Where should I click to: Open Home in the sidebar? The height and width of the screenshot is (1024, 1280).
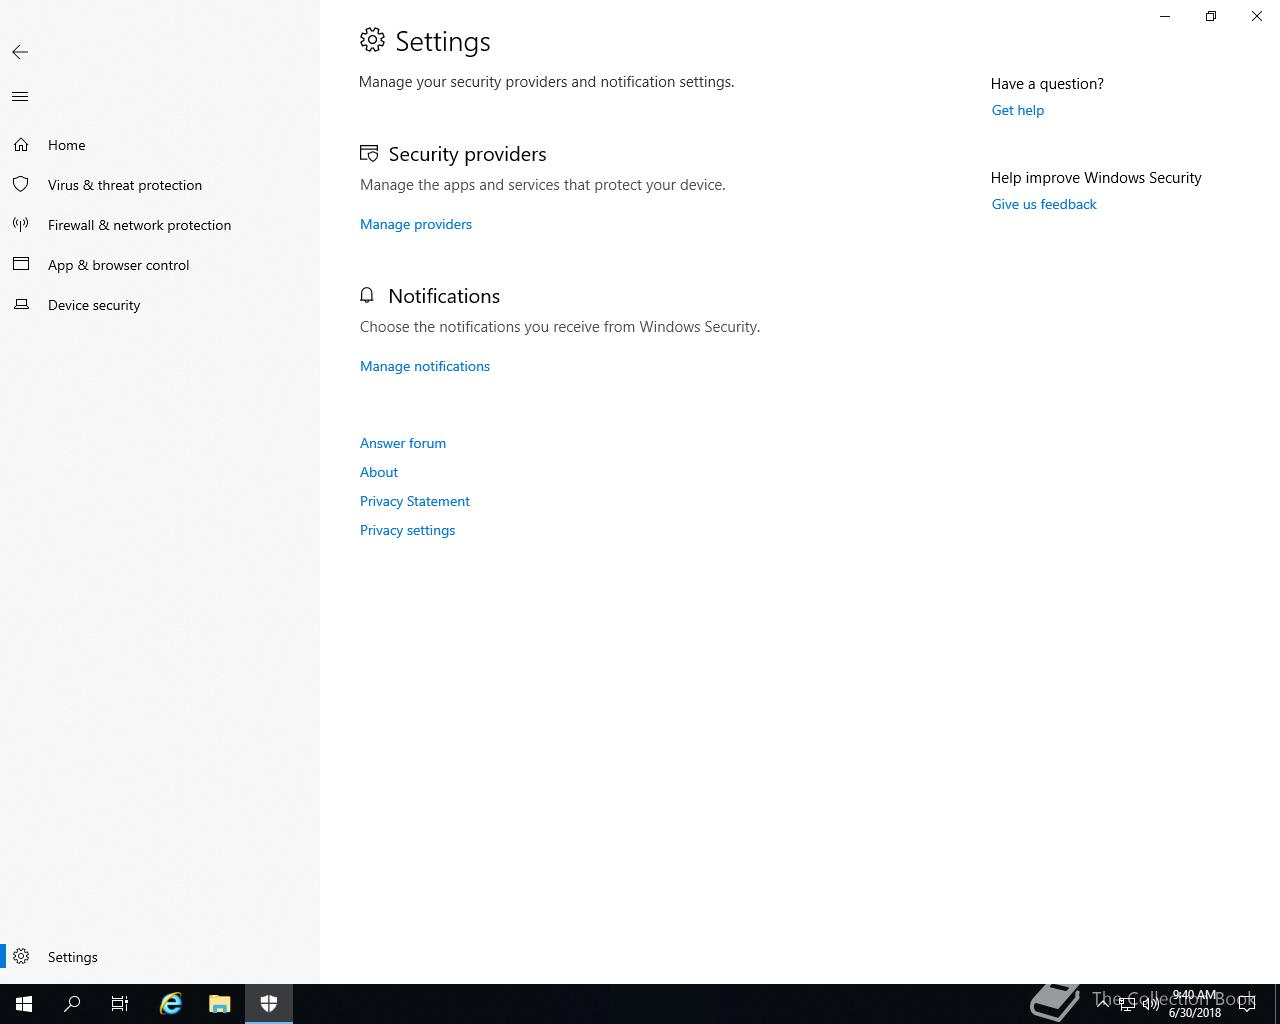[x=160, y=145]
